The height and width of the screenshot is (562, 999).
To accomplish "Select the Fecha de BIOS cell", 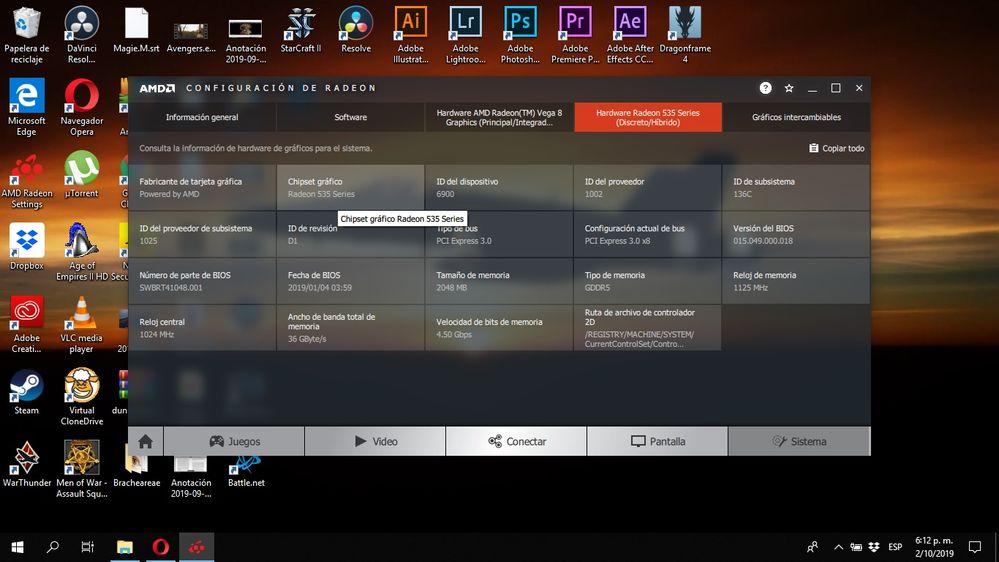I will 350,281.
